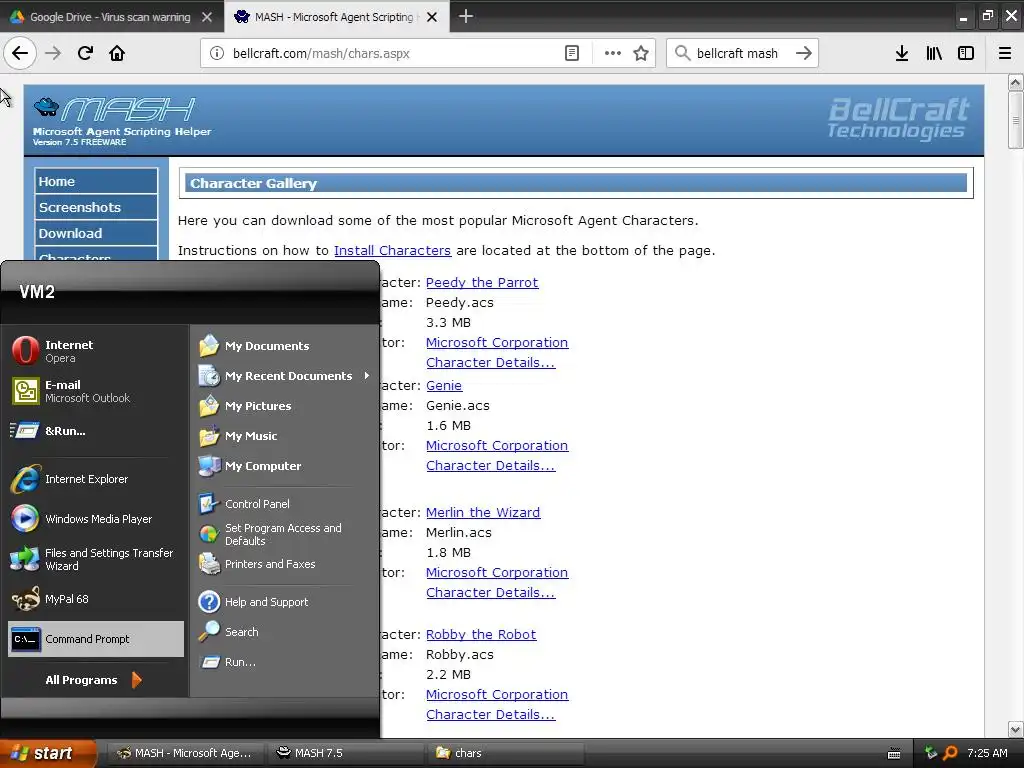Switch to chars folder taskbar button
This screenshot has width=1024, height=768.
[504, 753]
